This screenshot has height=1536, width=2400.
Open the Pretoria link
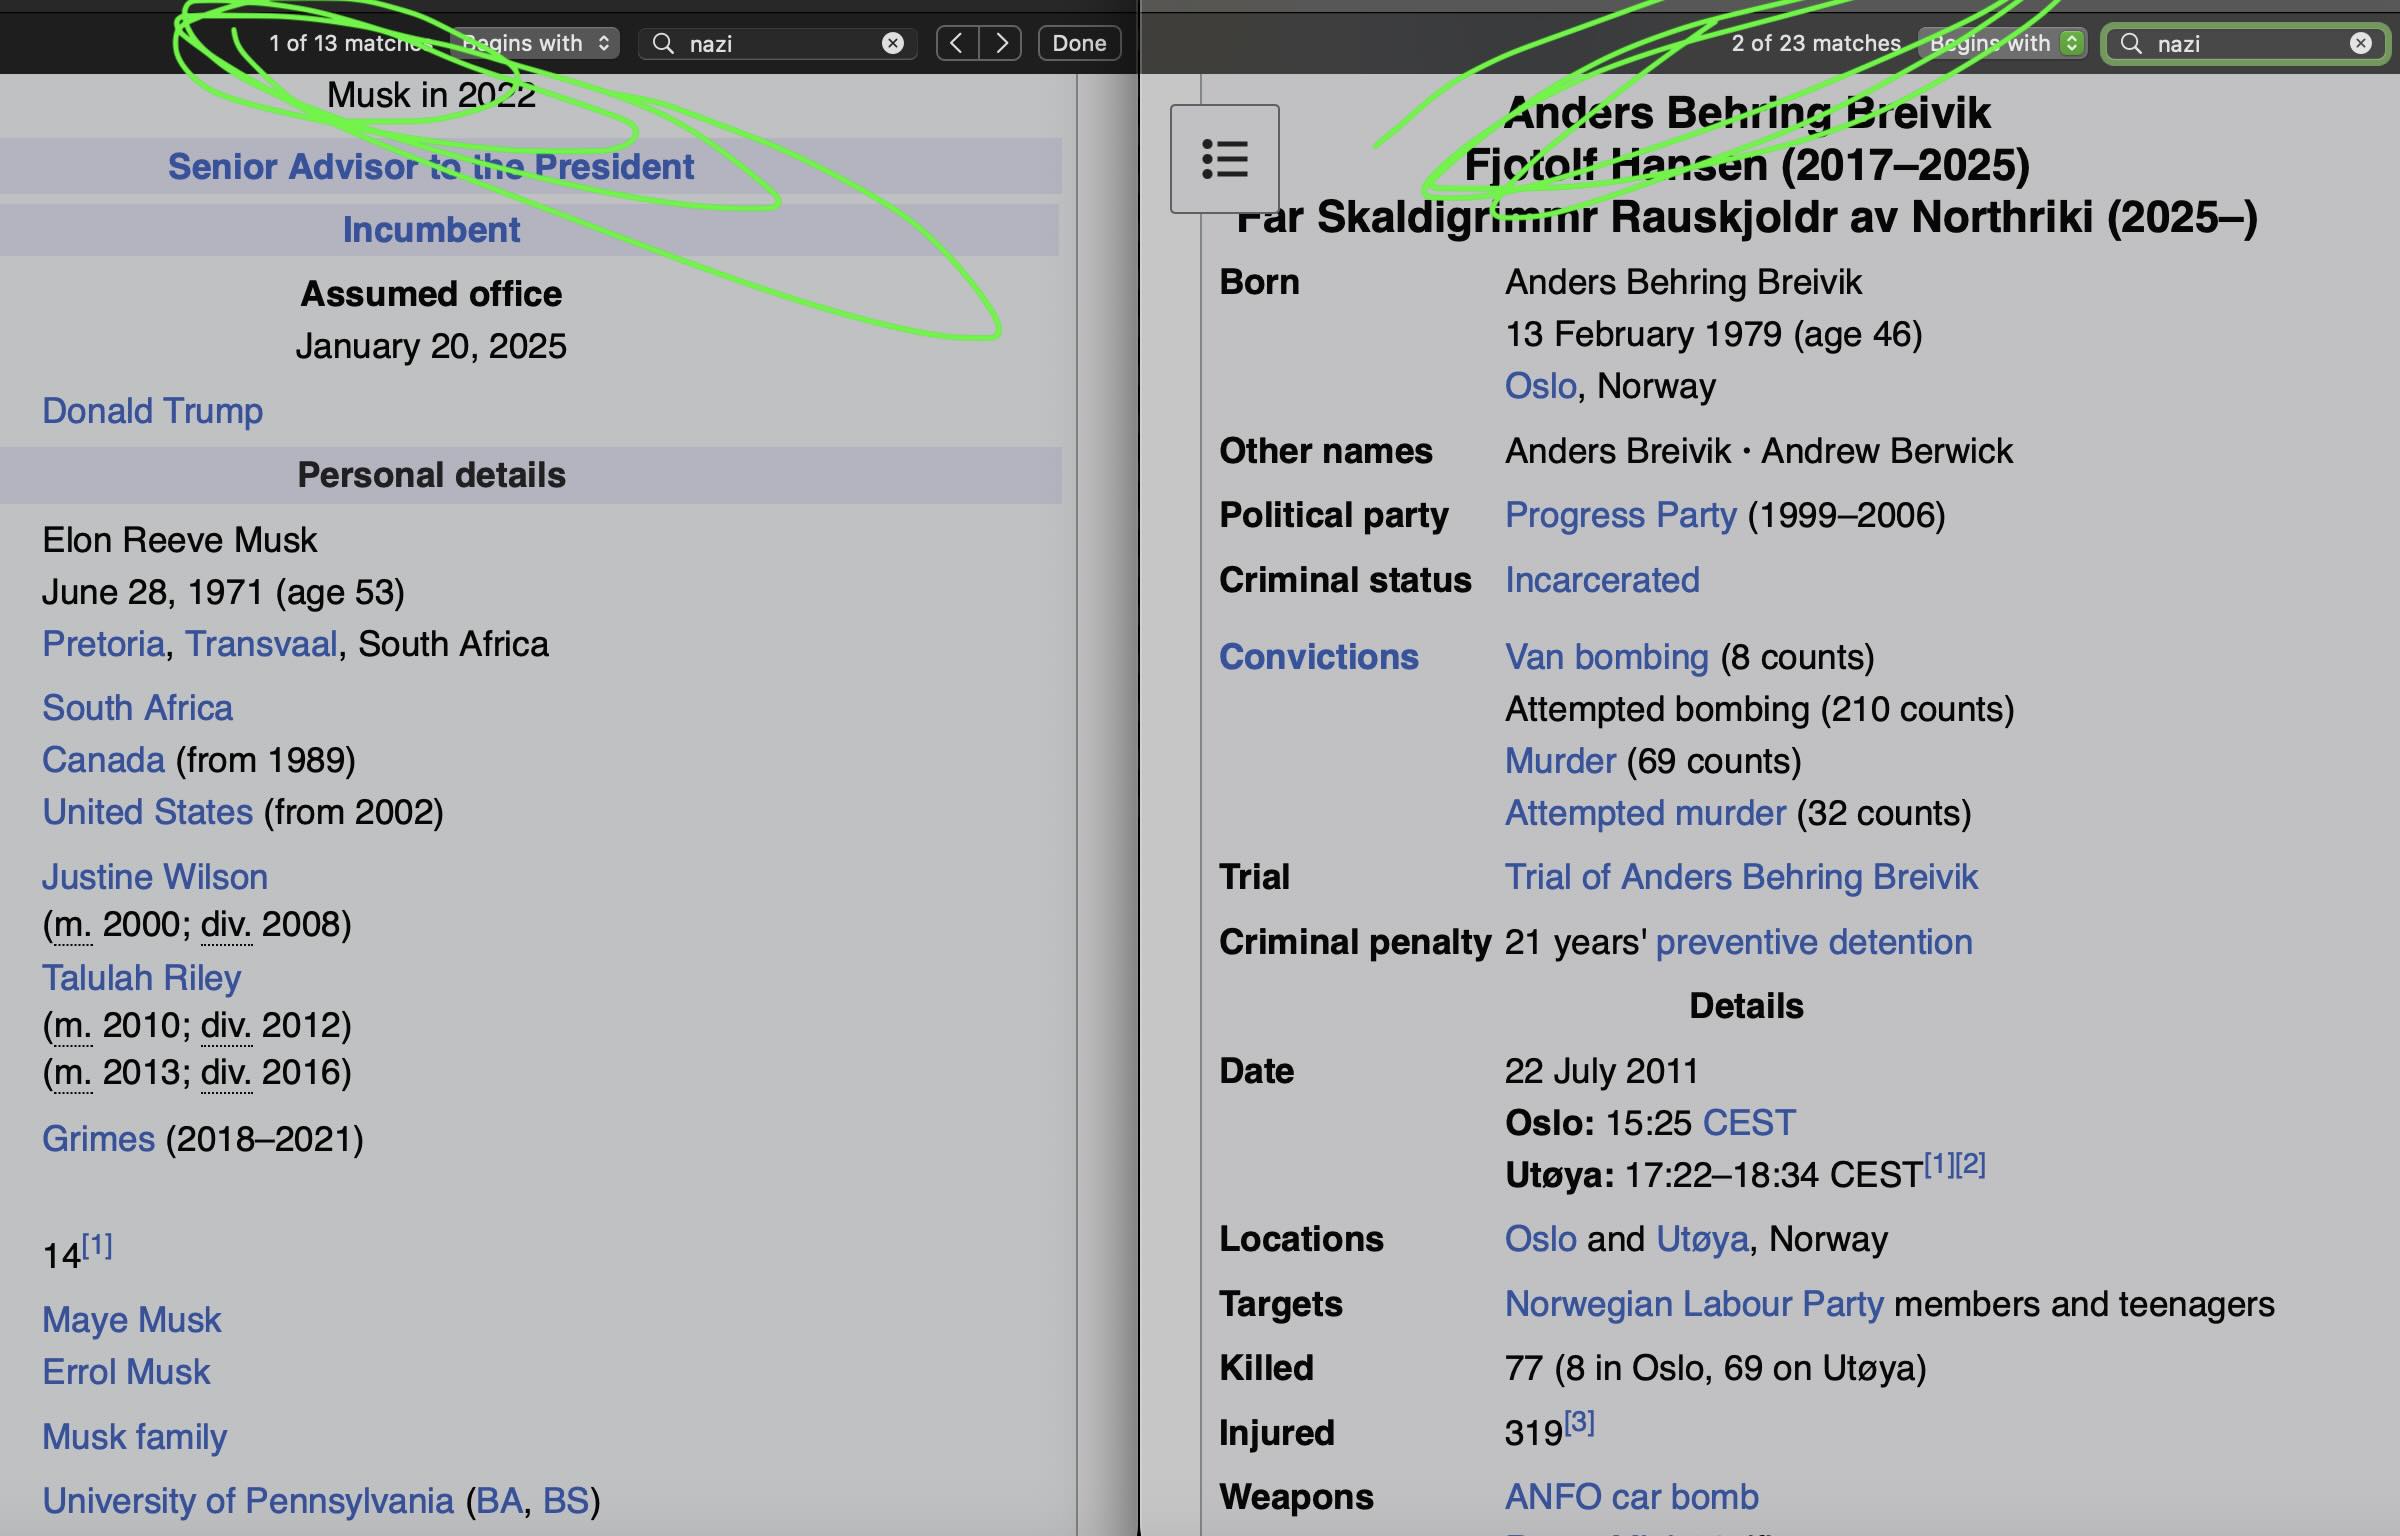103,644
